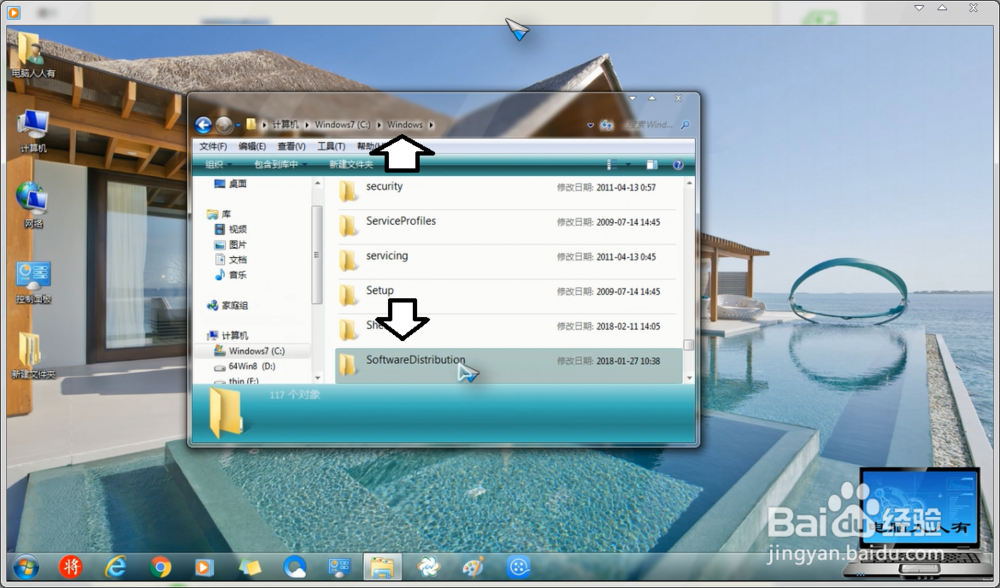Click the file list scroll up arrow
Image resolution: width=1000 pixels, height=588 pixels.
click(x=689, y=183)
